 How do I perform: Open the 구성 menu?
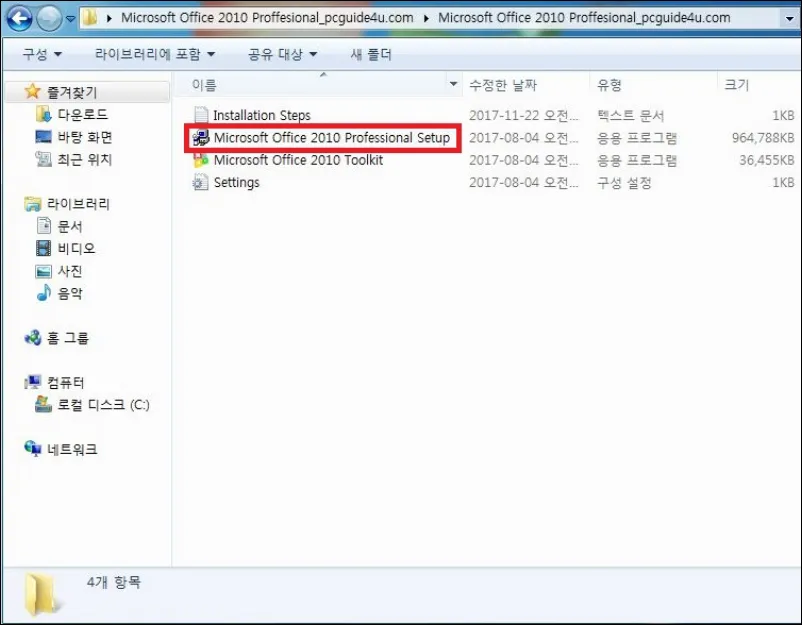[42, 54]
